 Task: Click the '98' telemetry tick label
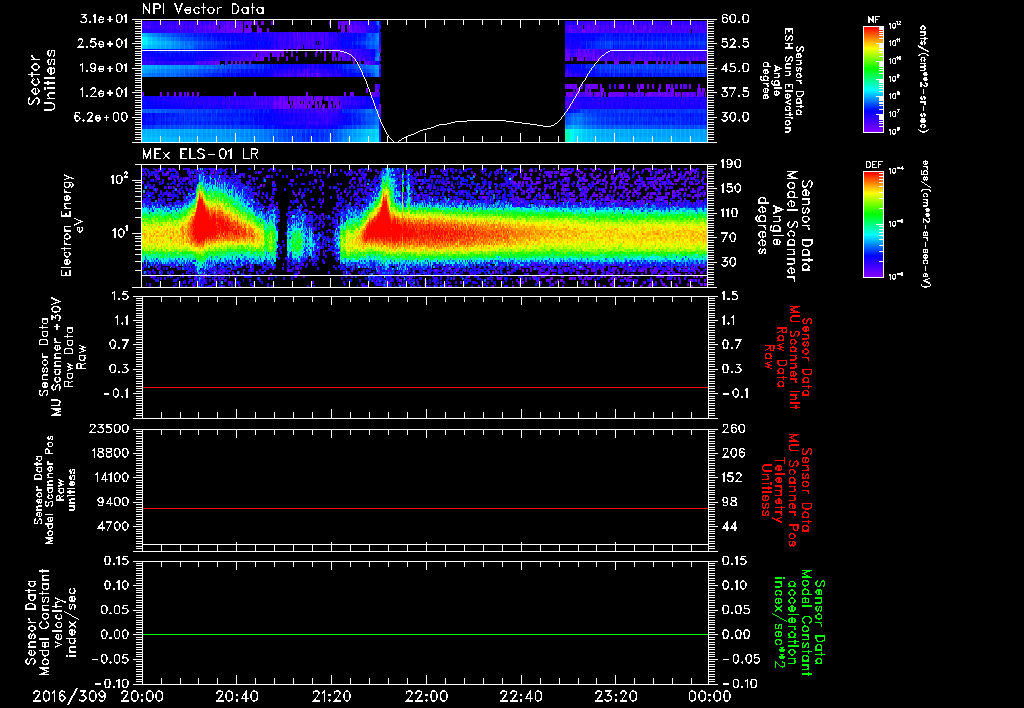(x=728, y=502)
